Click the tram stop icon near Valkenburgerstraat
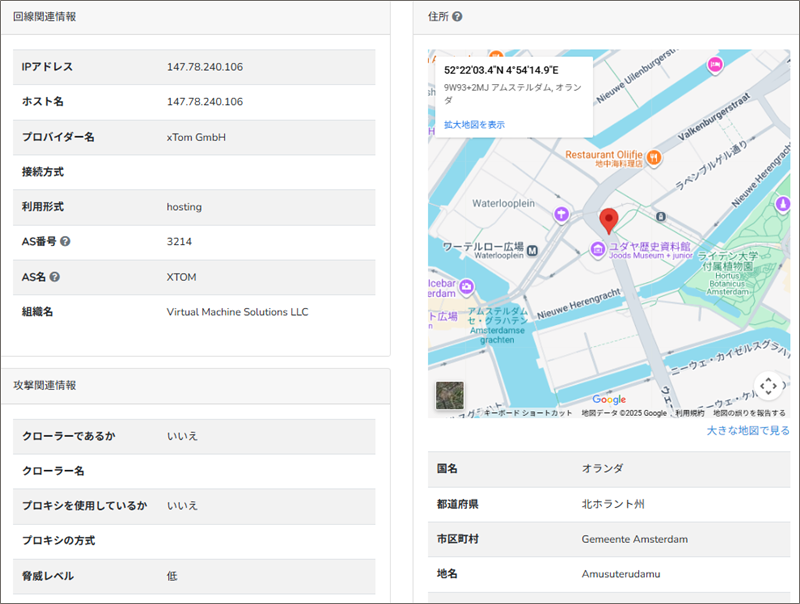This screenshot has width=800, height=604. point(660,215)
